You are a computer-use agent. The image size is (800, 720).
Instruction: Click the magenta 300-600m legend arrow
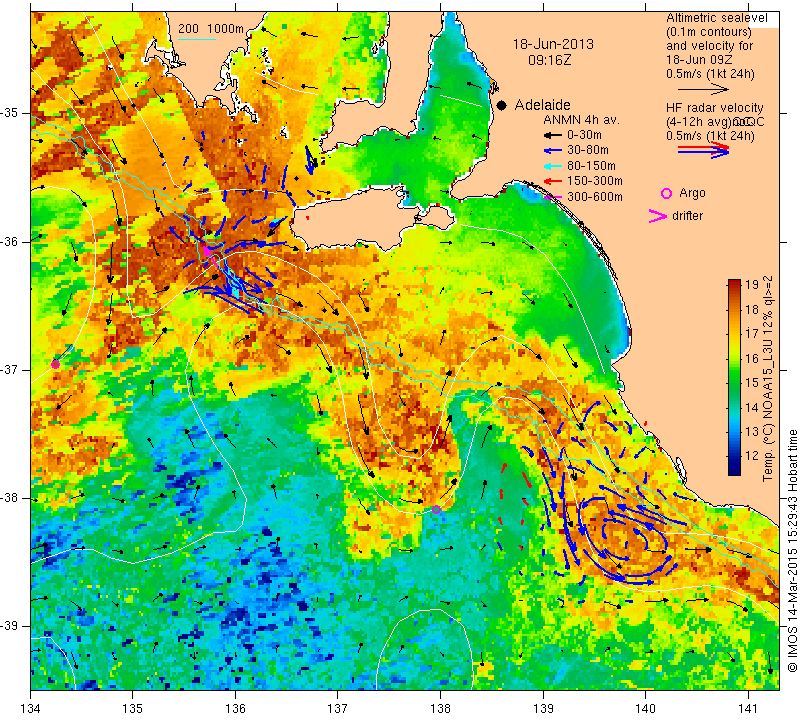tap(552, 197)
